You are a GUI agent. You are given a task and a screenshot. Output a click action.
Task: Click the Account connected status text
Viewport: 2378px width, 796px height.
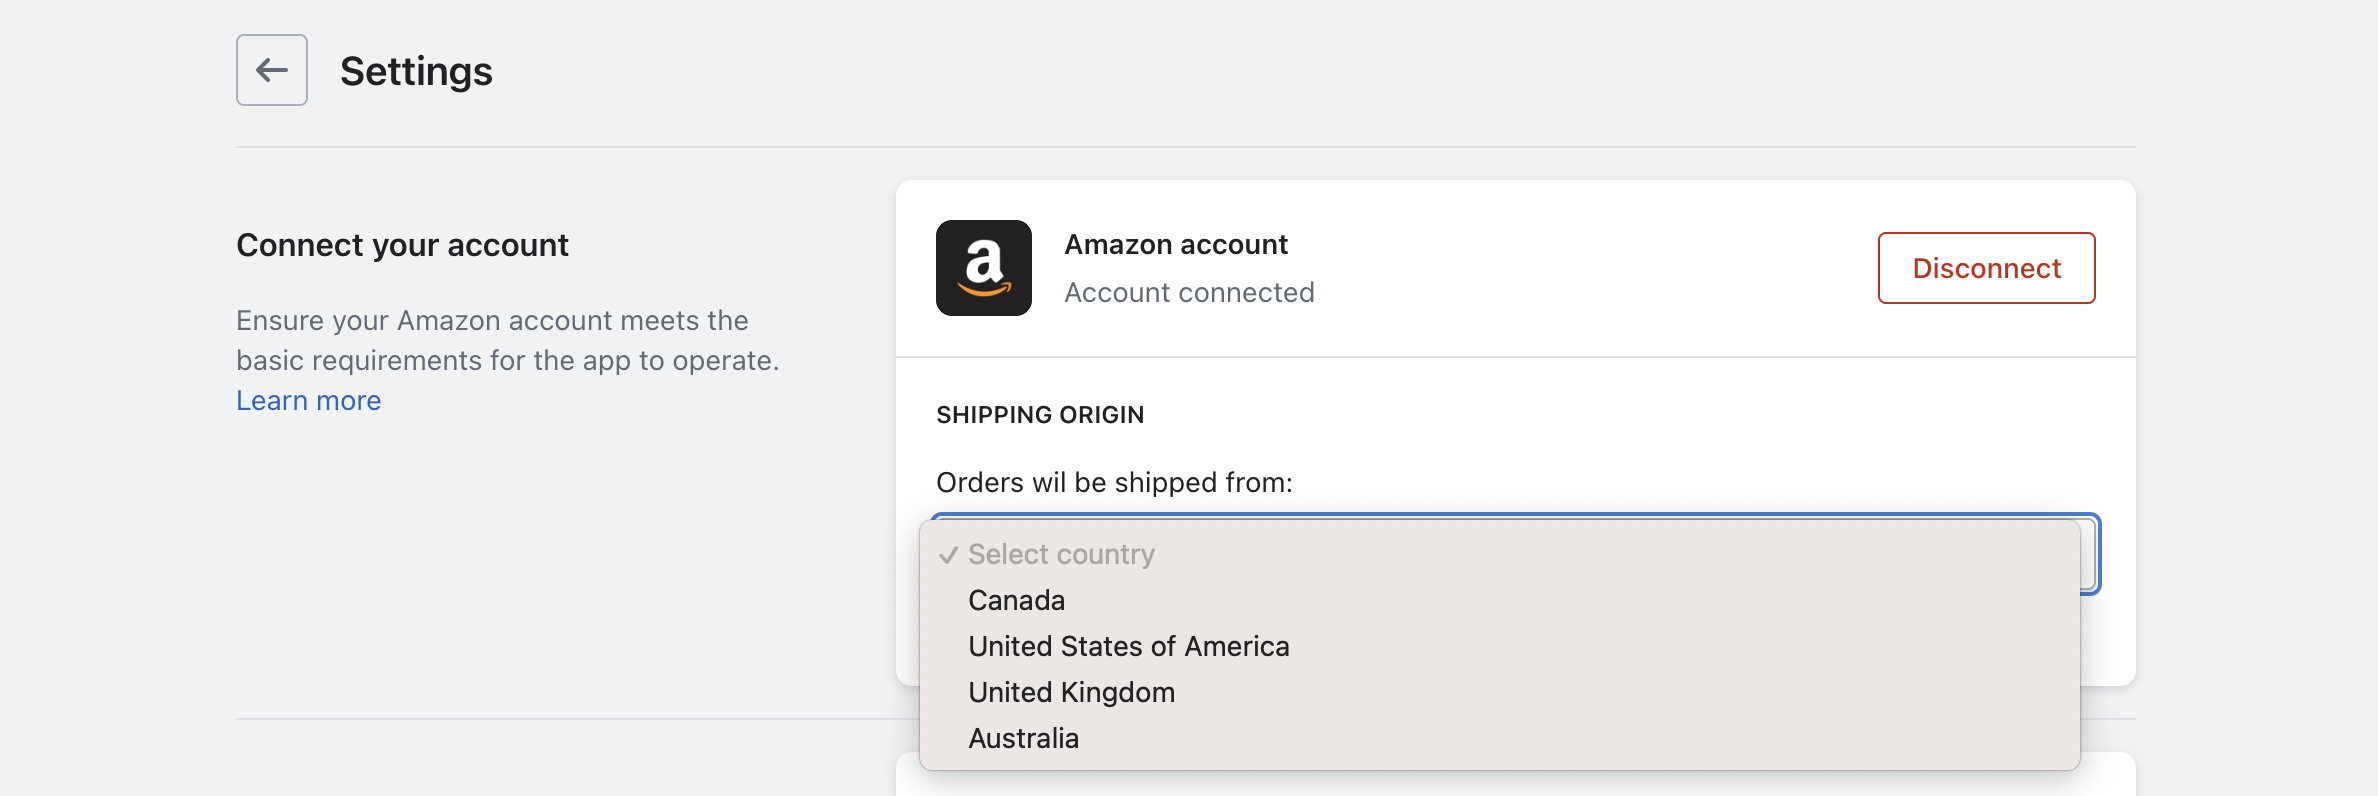1189,292
